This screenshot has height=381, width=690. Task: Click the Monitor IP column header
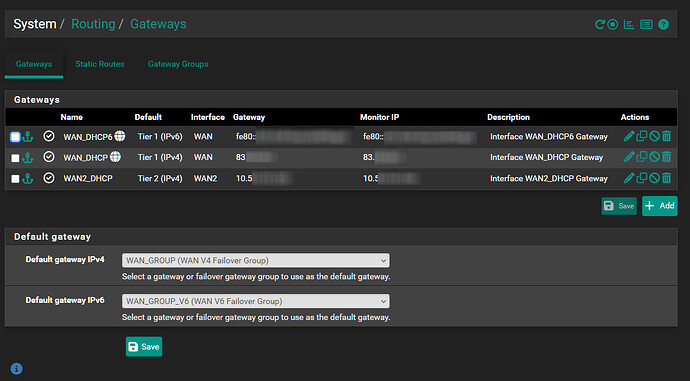[x=379, y=117]
